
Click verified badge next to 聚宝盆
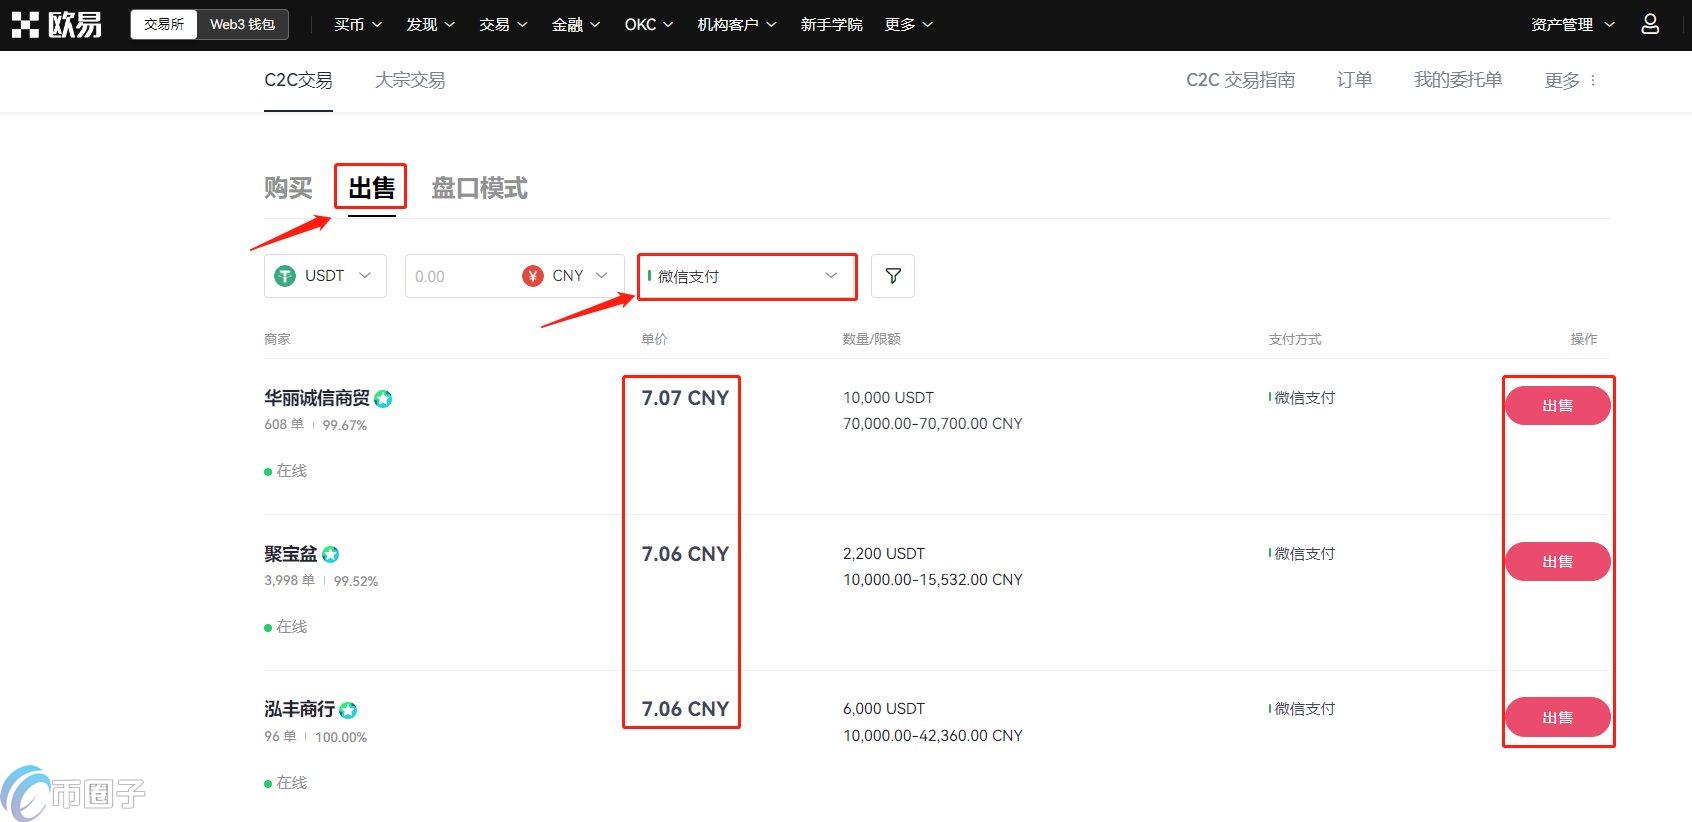click(x=331, y=555)
